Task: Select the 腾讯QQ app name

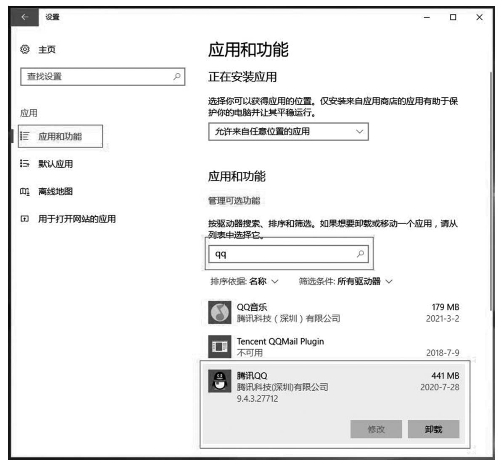Action: 252,375
